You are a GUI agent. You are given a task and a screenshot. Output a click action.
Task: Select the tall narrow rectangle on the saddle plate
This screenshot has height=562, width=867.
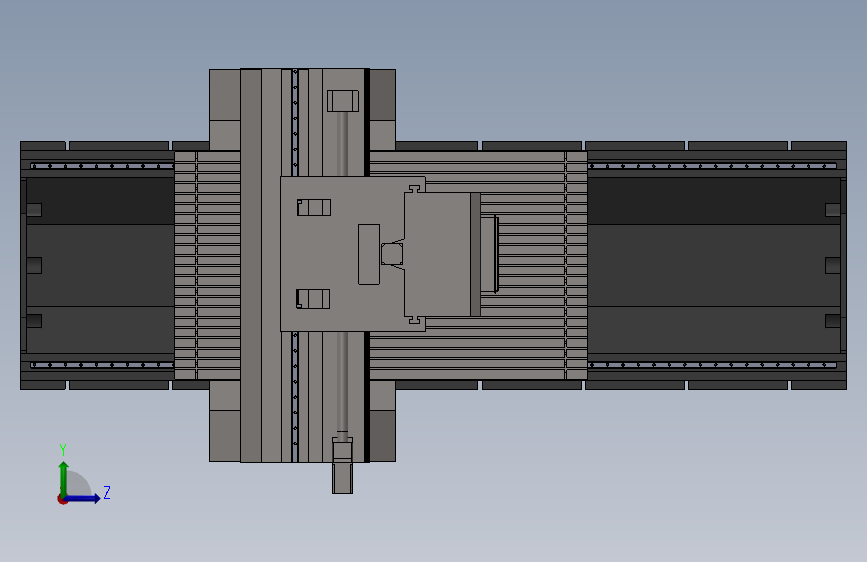coord(369,254)
